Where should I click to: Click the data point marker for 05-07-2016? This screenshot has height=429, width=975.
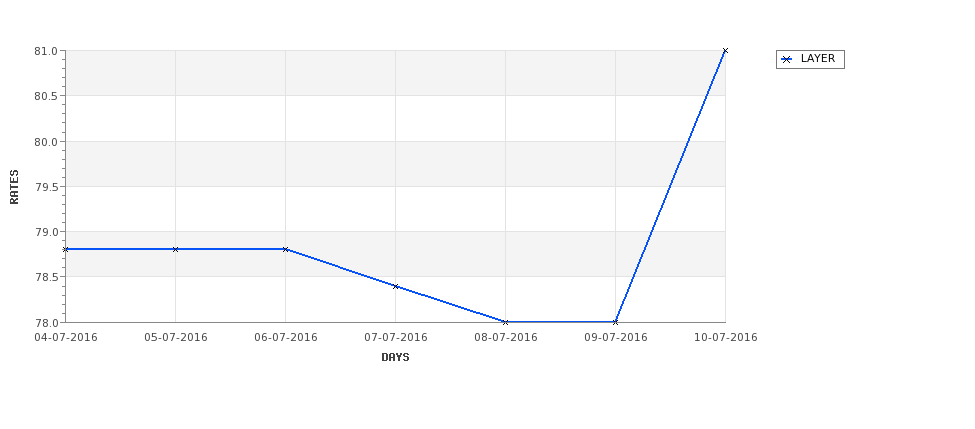[175, 249]
